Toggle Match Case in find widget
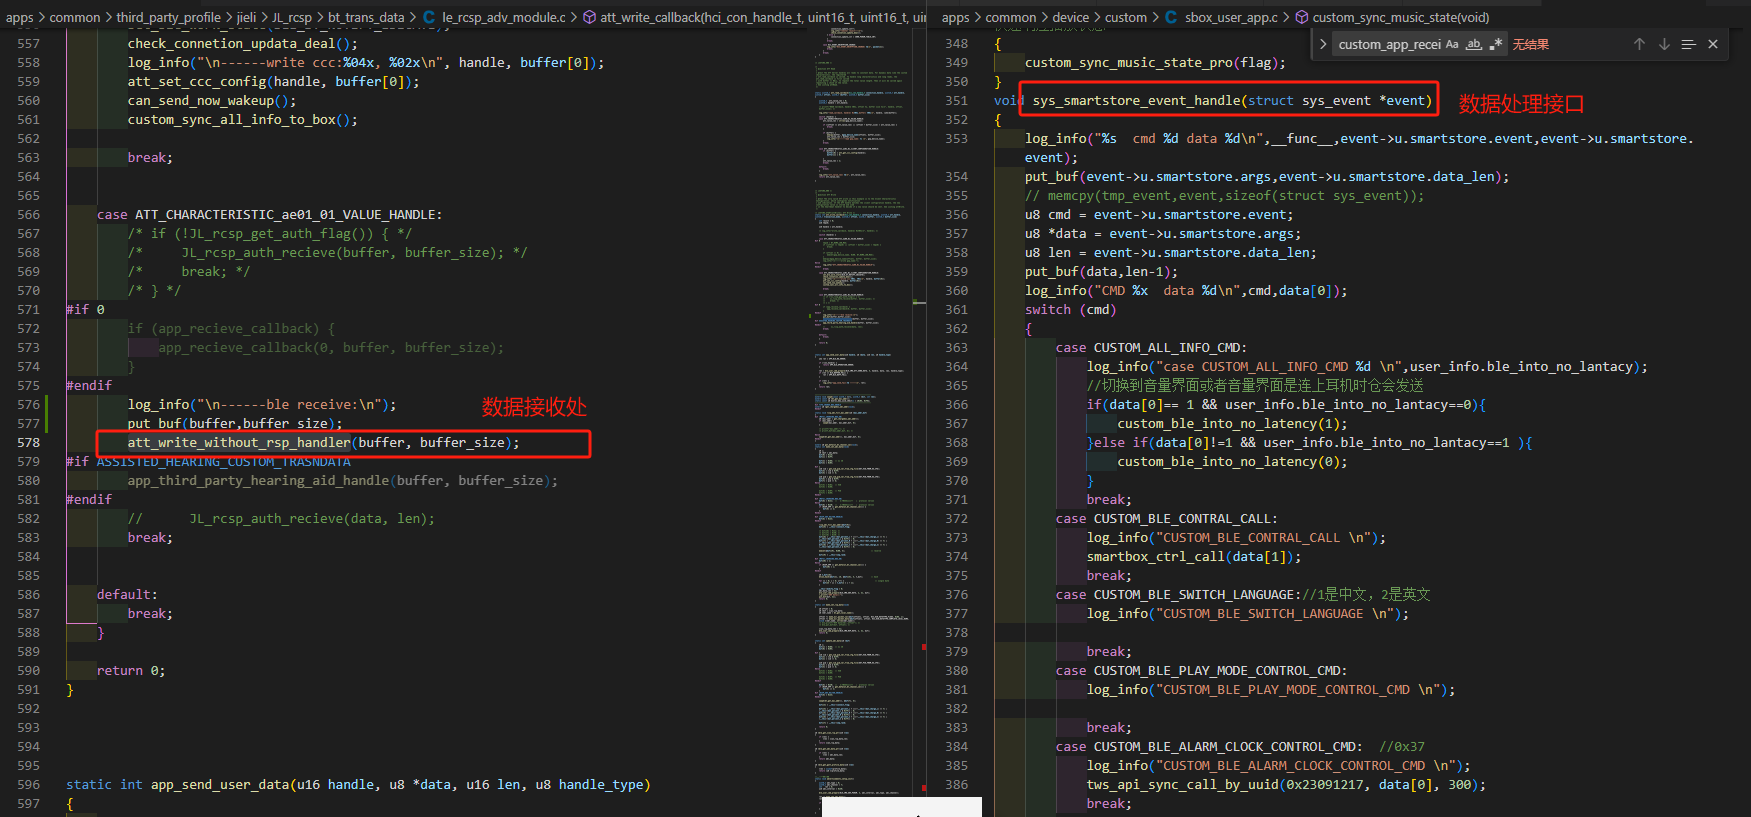Screen dimensions: 1751x817 click(1452, 44)
